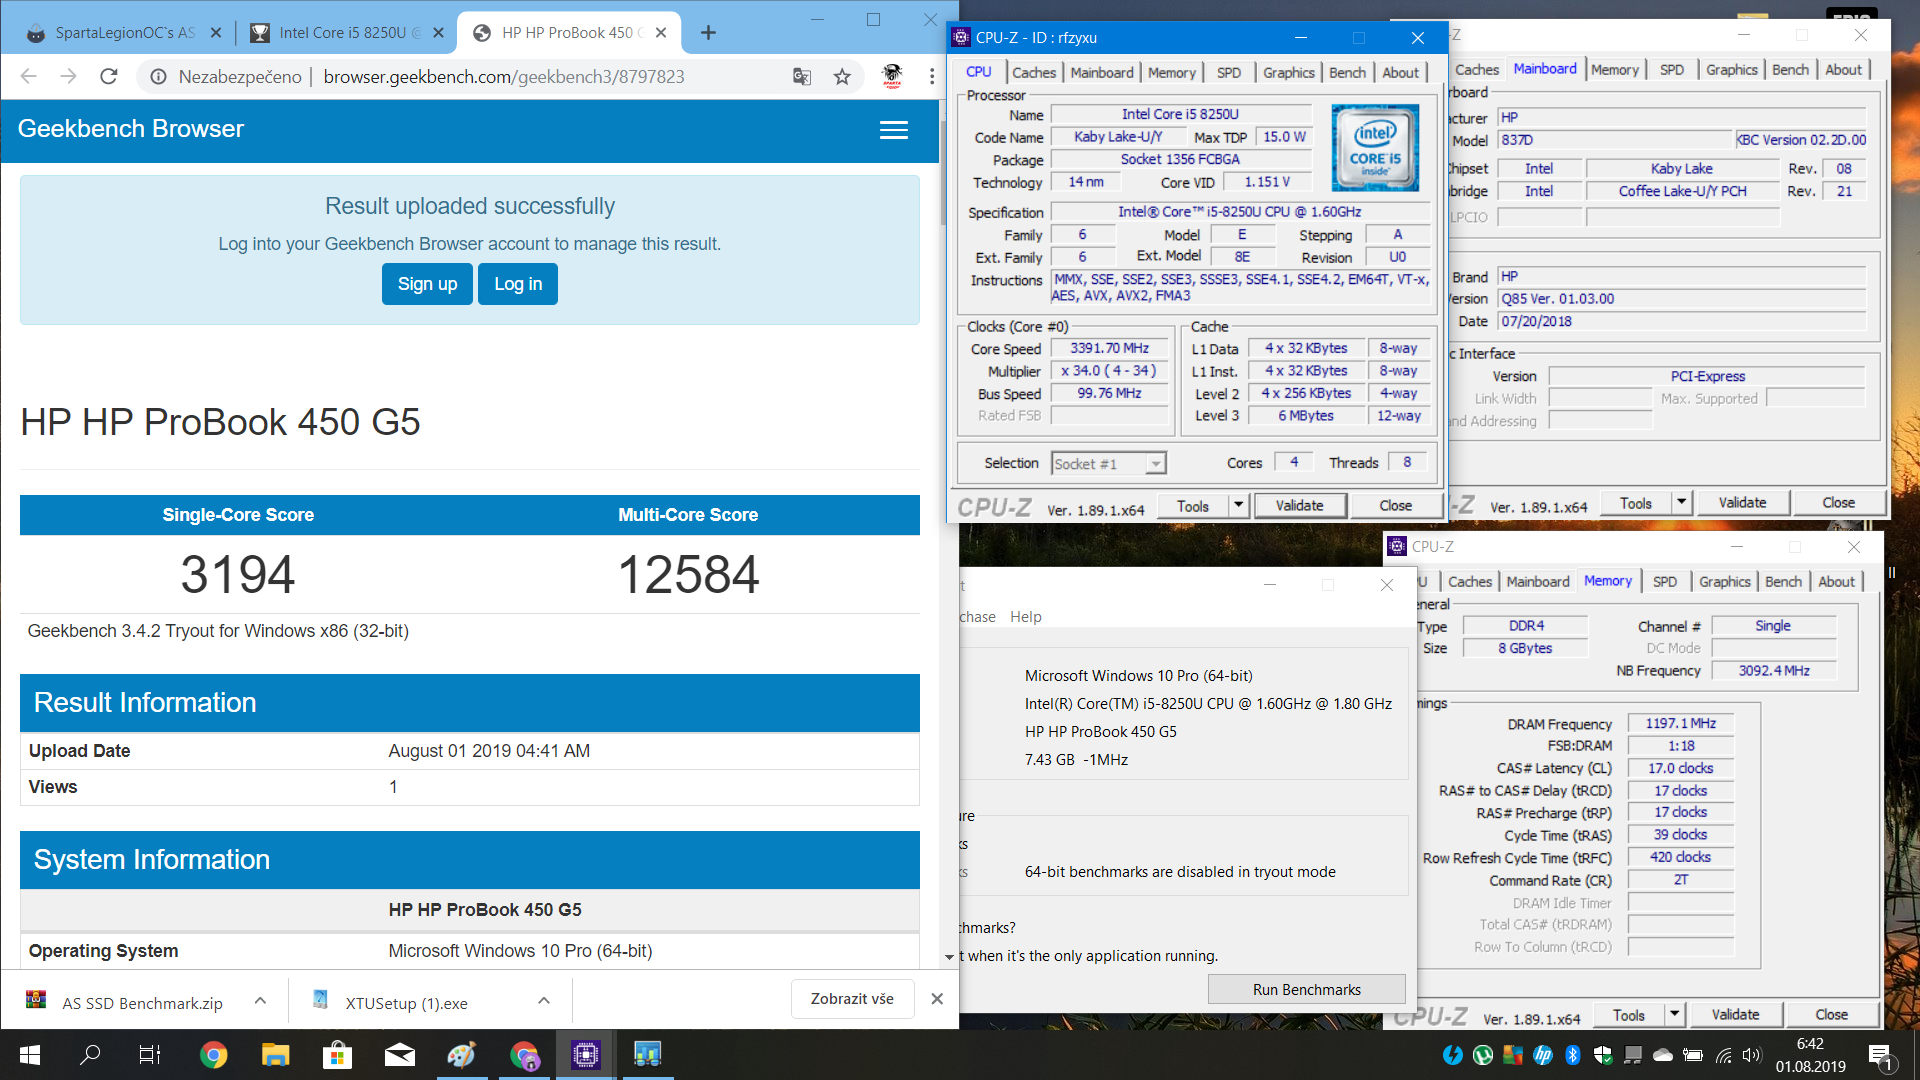Go back to the previous page
This screenshot has width=1920, height=1080.
(28, 76)
